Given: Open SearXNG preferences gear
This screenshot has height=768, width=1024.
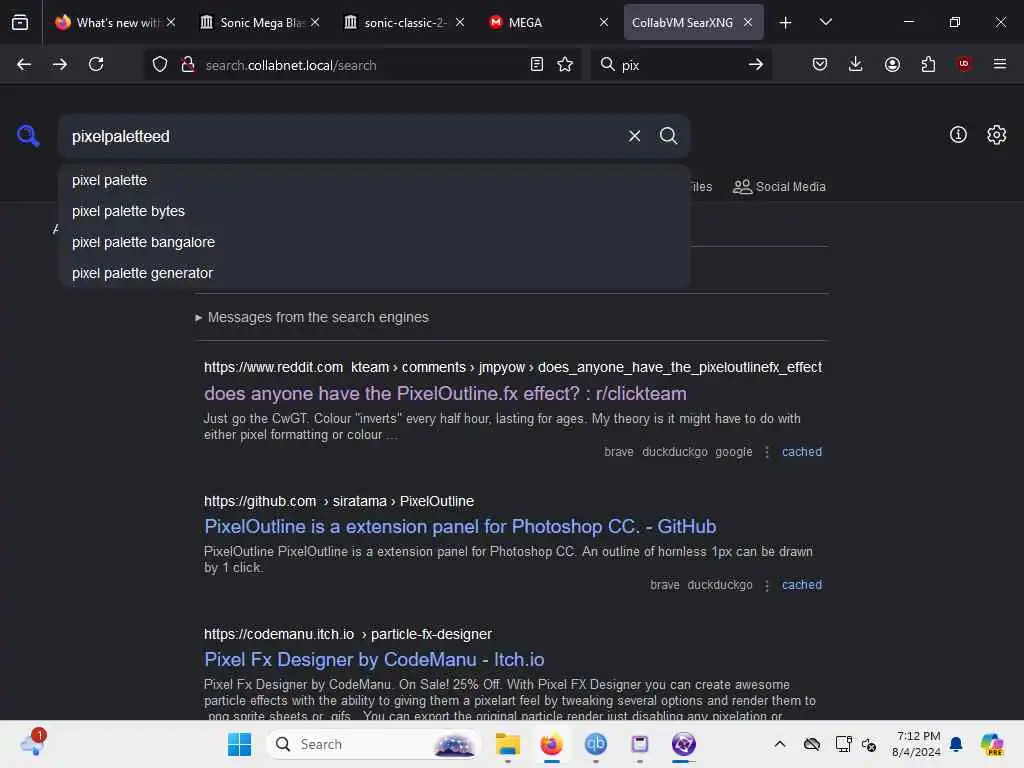Looking at the screenshot, I should (x=997, y=135).
